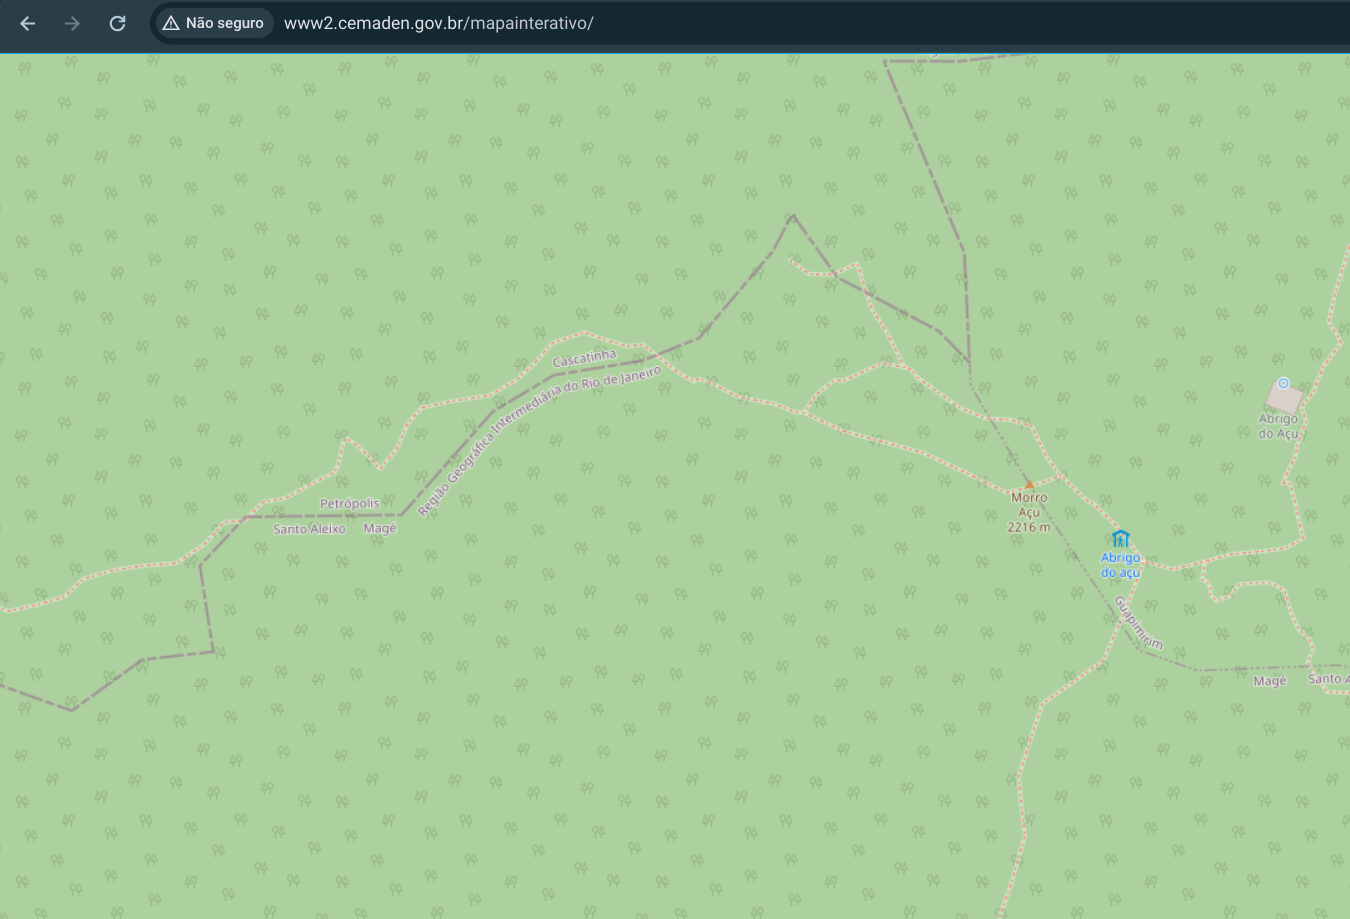Image resolution: width=1350 pixels, height=919 pixels.
Task: Click the Magé label beside Santo Aleixo
Action: (380, 528)
